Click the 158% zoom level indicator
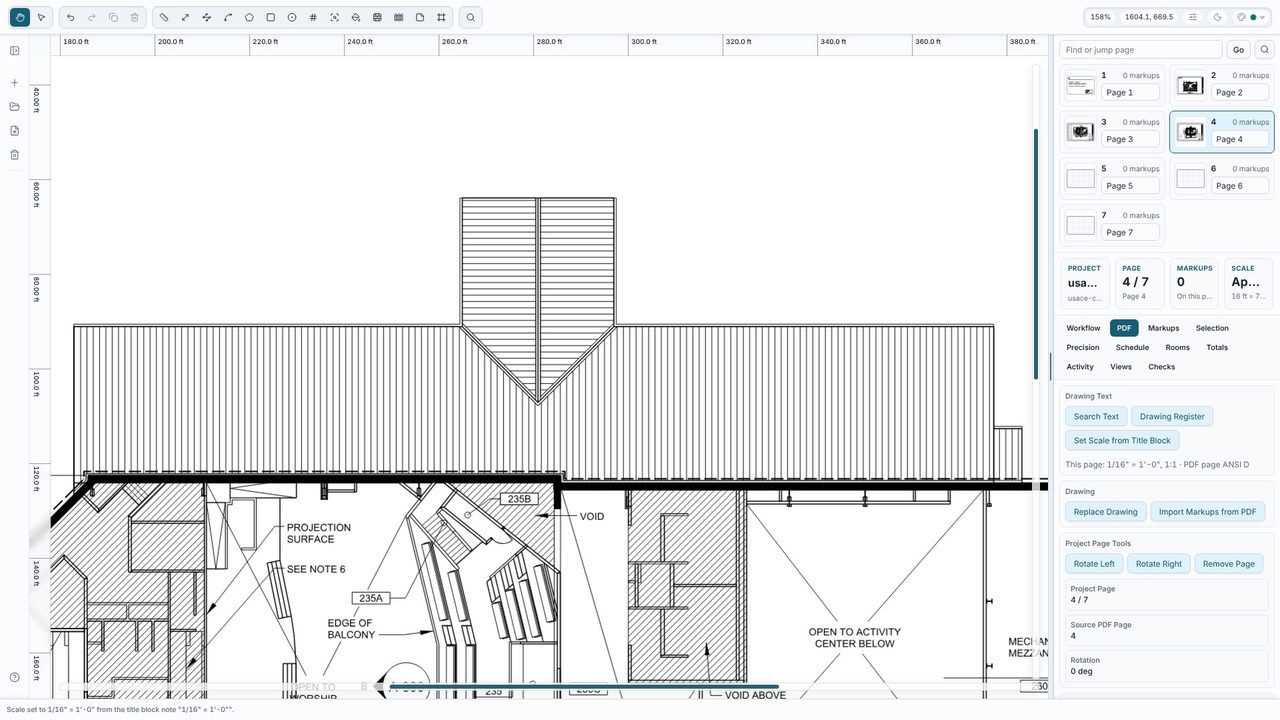1280x720 pixels. point(1100,17)
